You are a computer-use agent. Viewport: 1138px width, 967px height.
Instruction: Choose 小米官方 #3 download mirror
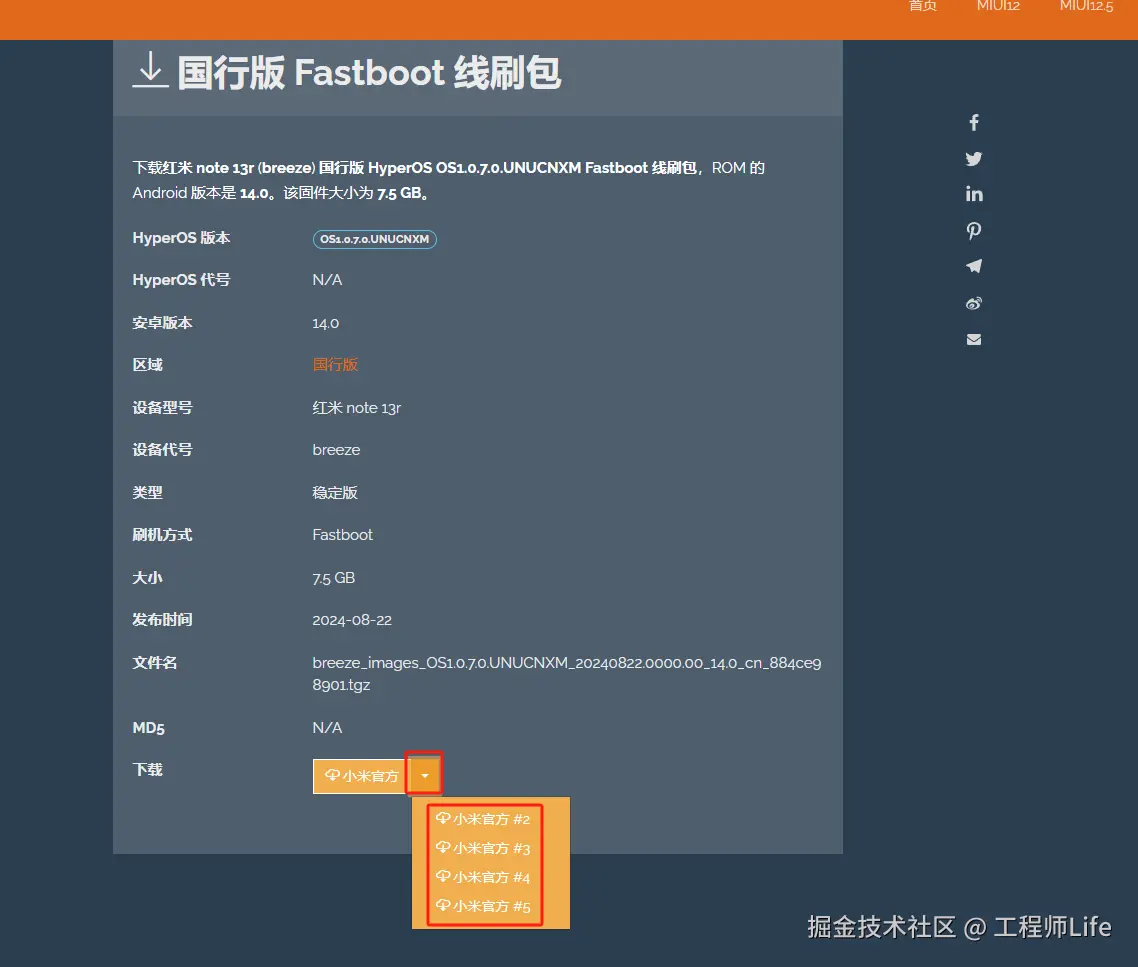pos(483,848)
